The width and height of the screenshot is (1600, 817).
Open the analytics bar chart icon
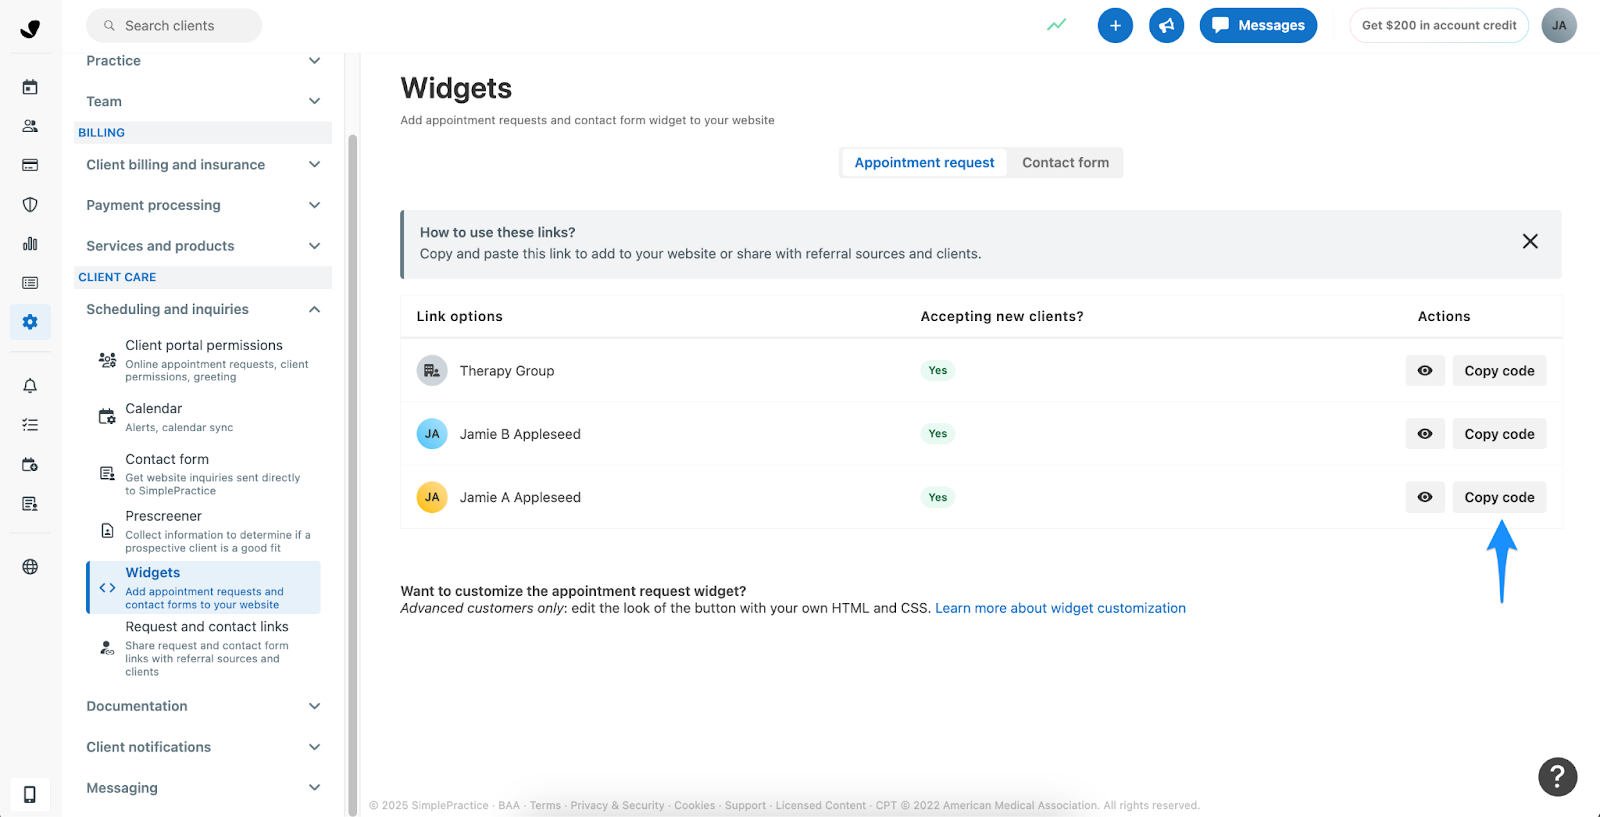point(30,244)
